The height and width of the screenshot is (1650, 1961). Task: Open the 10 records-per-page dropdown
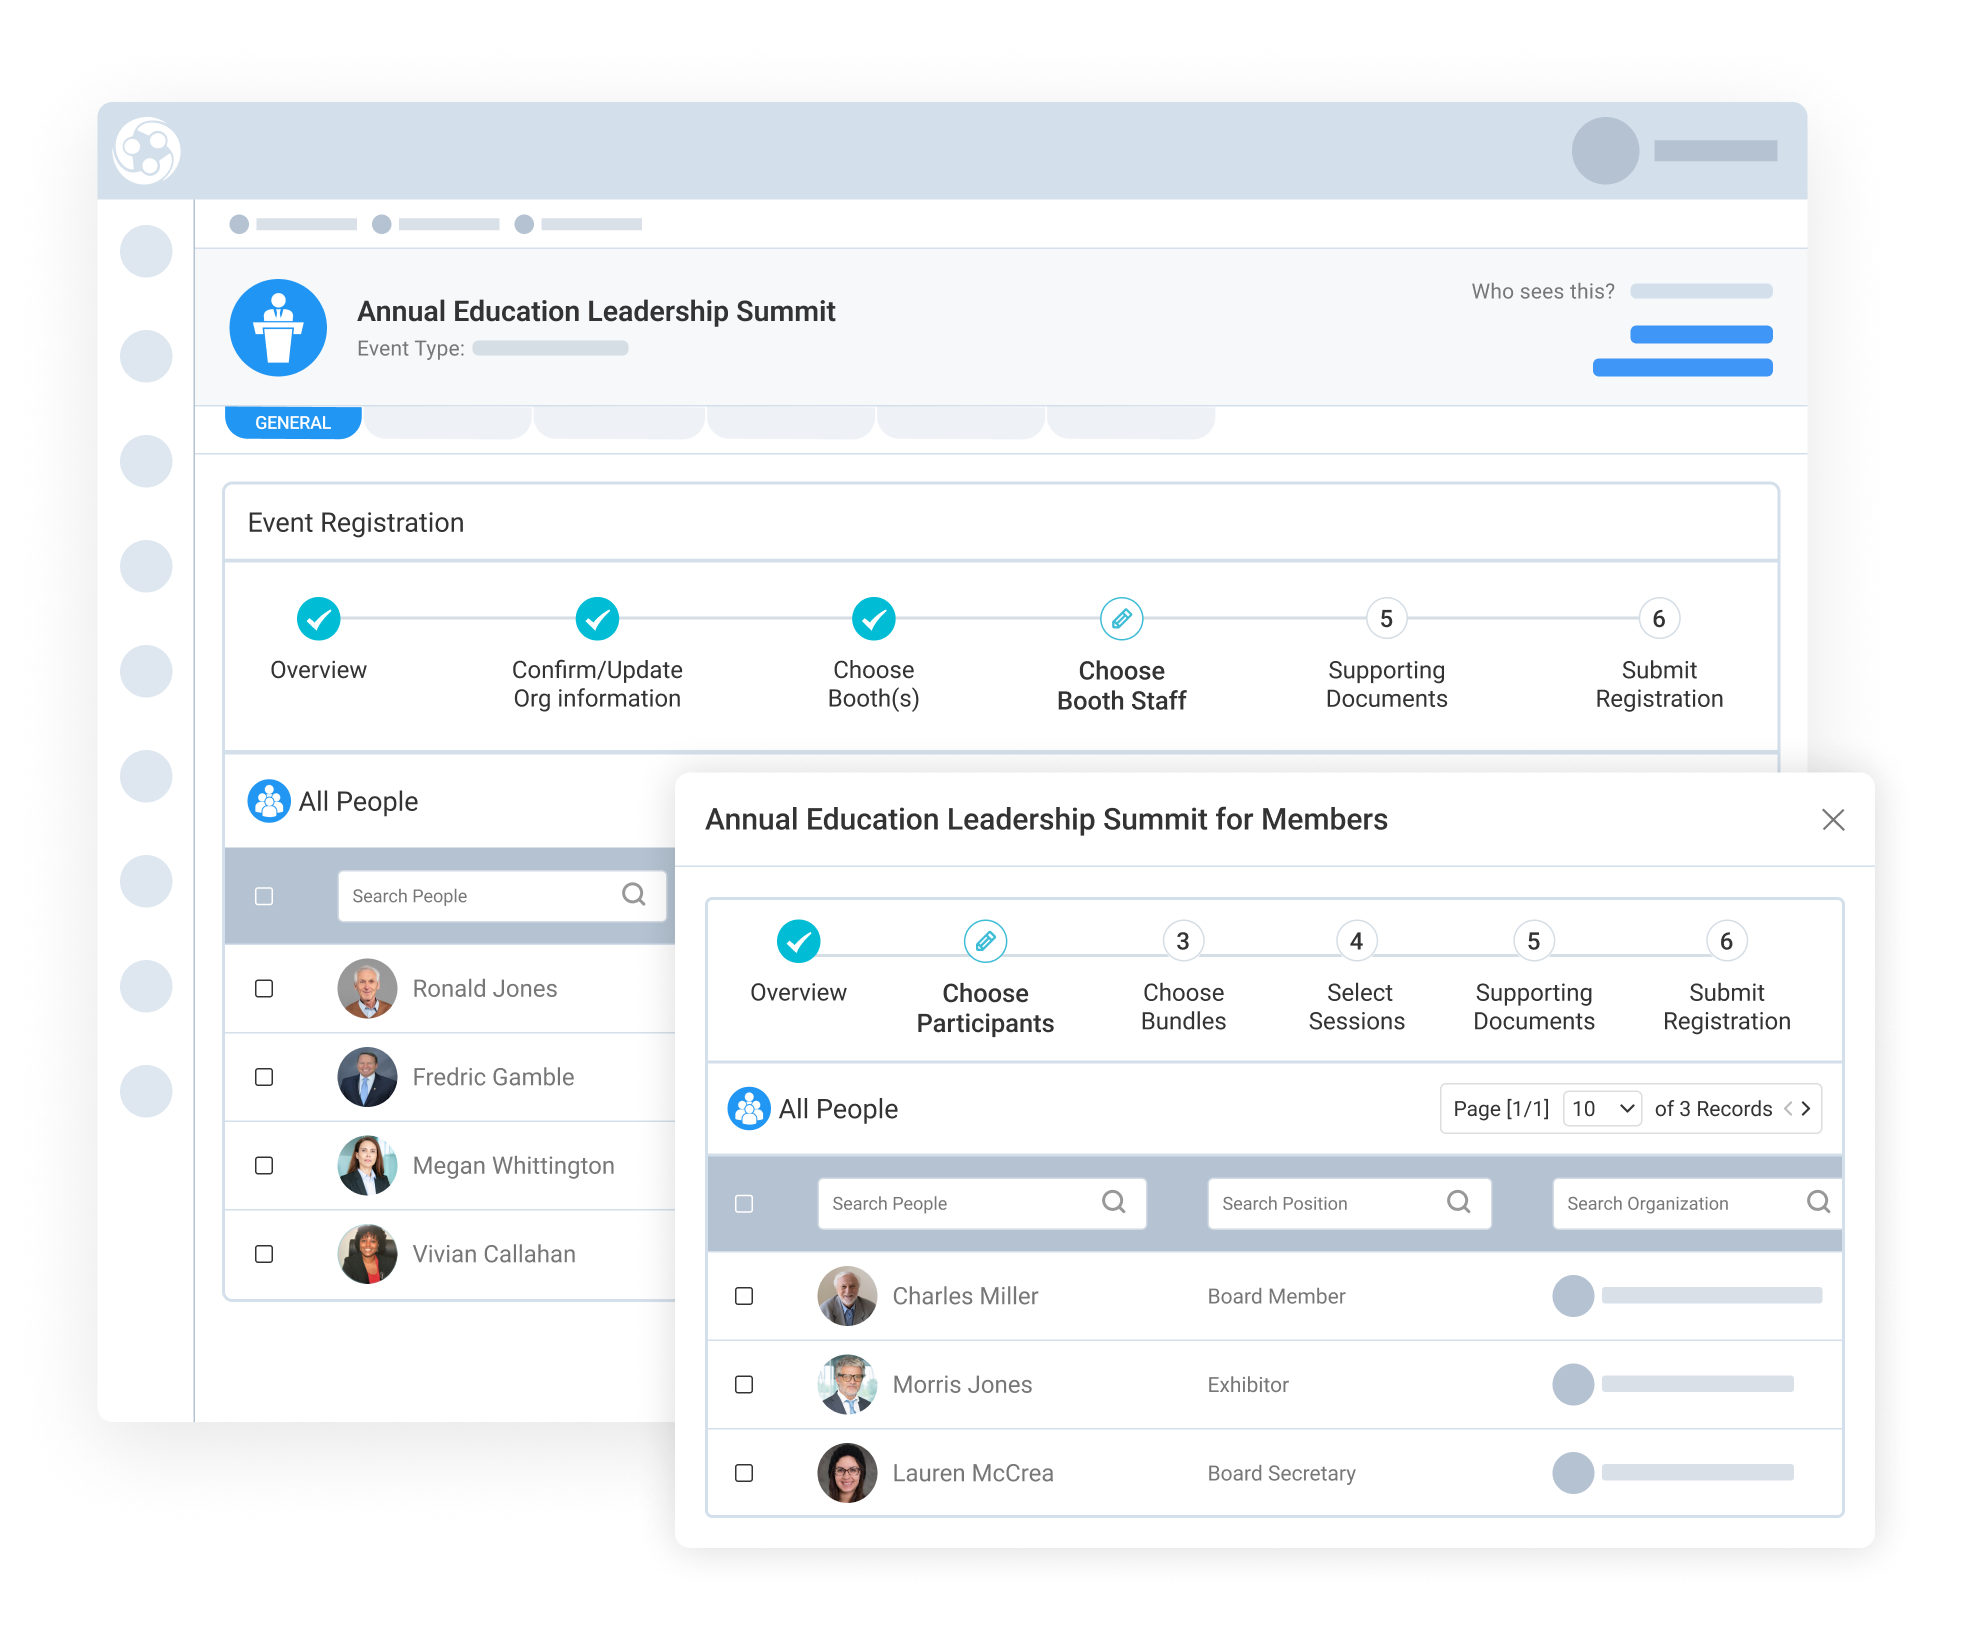[x=1602, y=1108]
